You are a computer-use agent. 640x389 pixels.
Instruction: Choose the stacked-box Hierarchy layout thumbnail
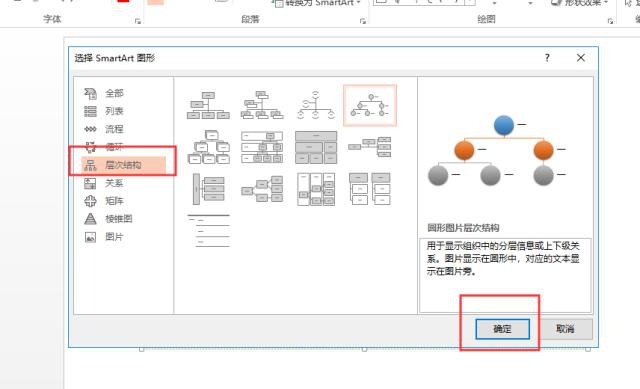pyautogui.click(x=208, y=147)
